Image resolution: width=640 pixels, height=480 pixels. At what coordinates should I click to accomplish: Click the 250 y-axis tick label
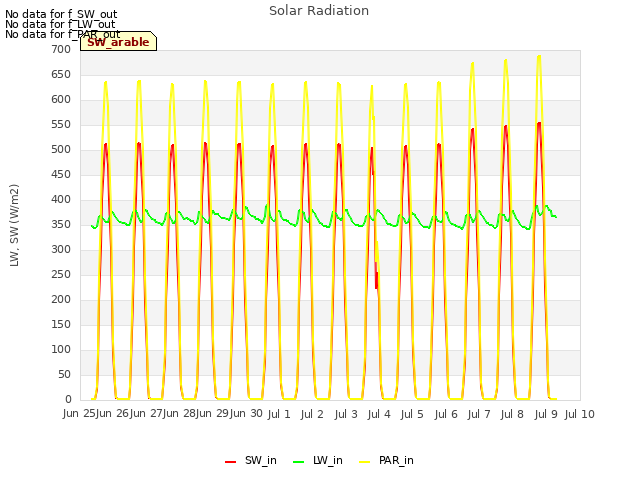(61, 274)
